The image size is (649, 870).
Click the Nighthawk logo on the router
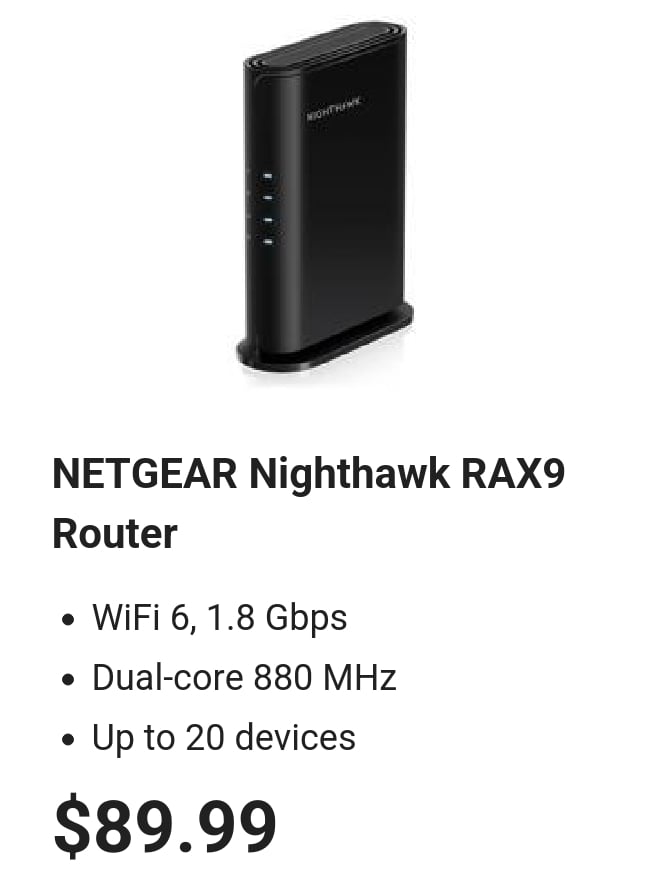334,108
